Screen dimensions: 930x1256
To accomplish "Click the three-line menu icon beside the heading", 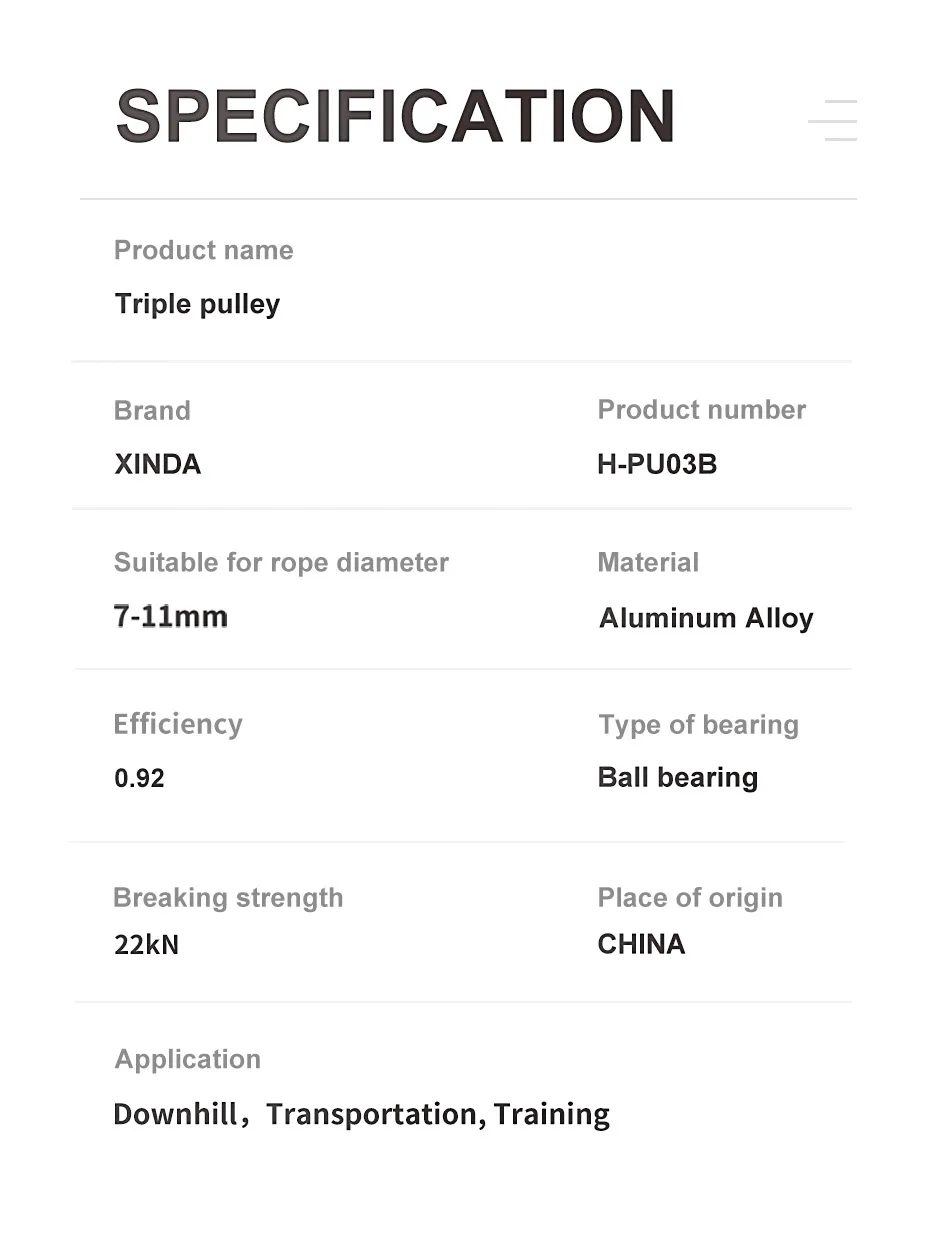I will pos(833,120).
